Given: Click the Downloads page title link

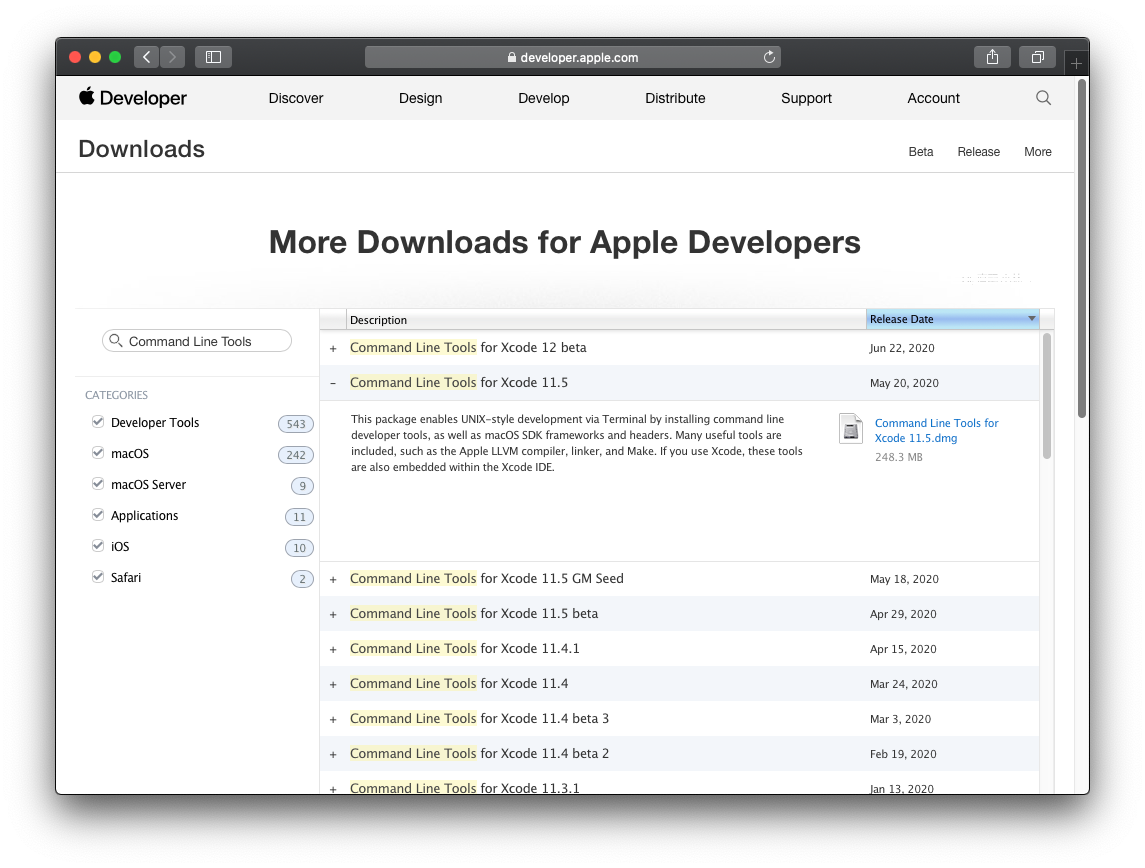Looking at the screenshot, I should point(142,149).
